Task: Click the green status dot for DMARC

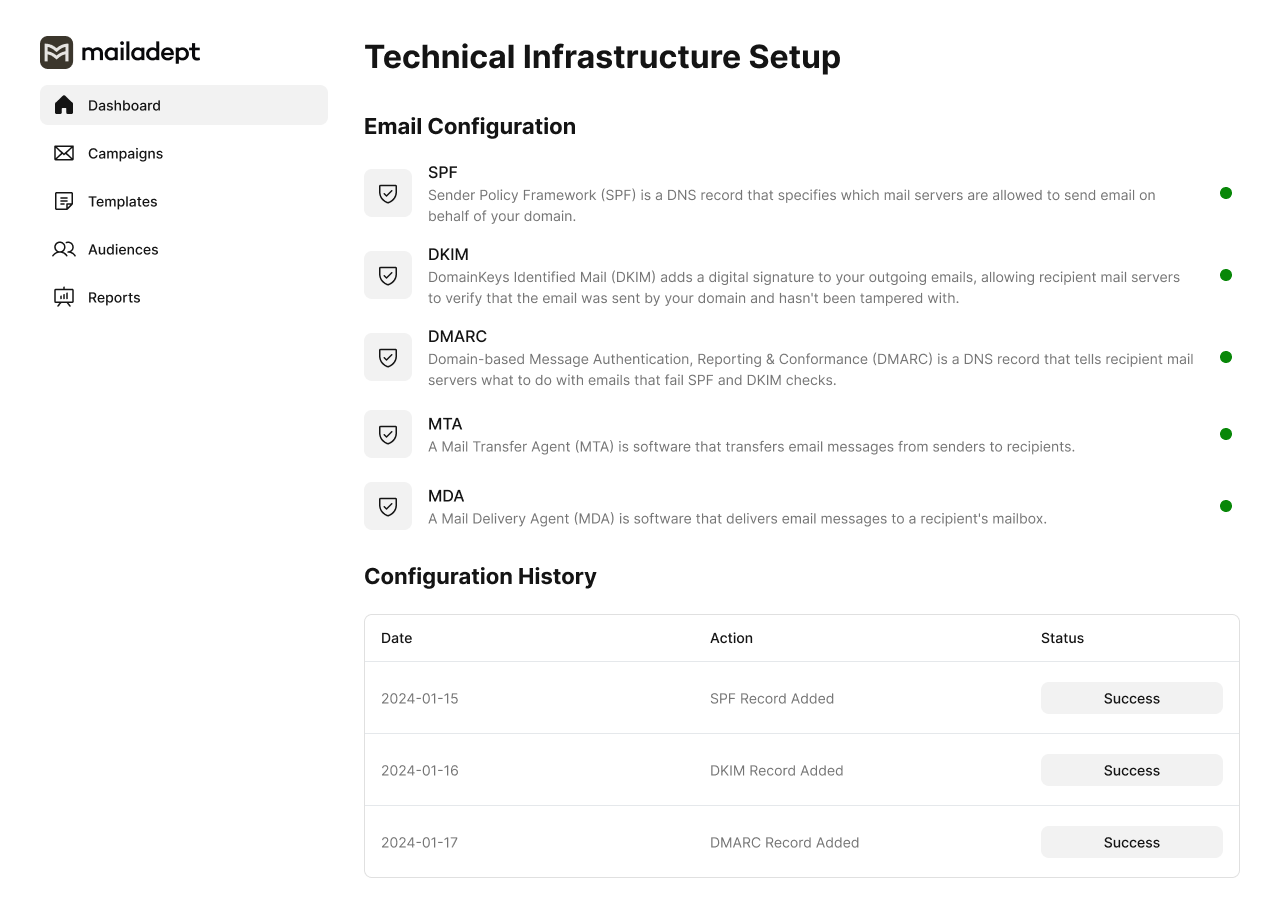Action: pos(1226,357)
